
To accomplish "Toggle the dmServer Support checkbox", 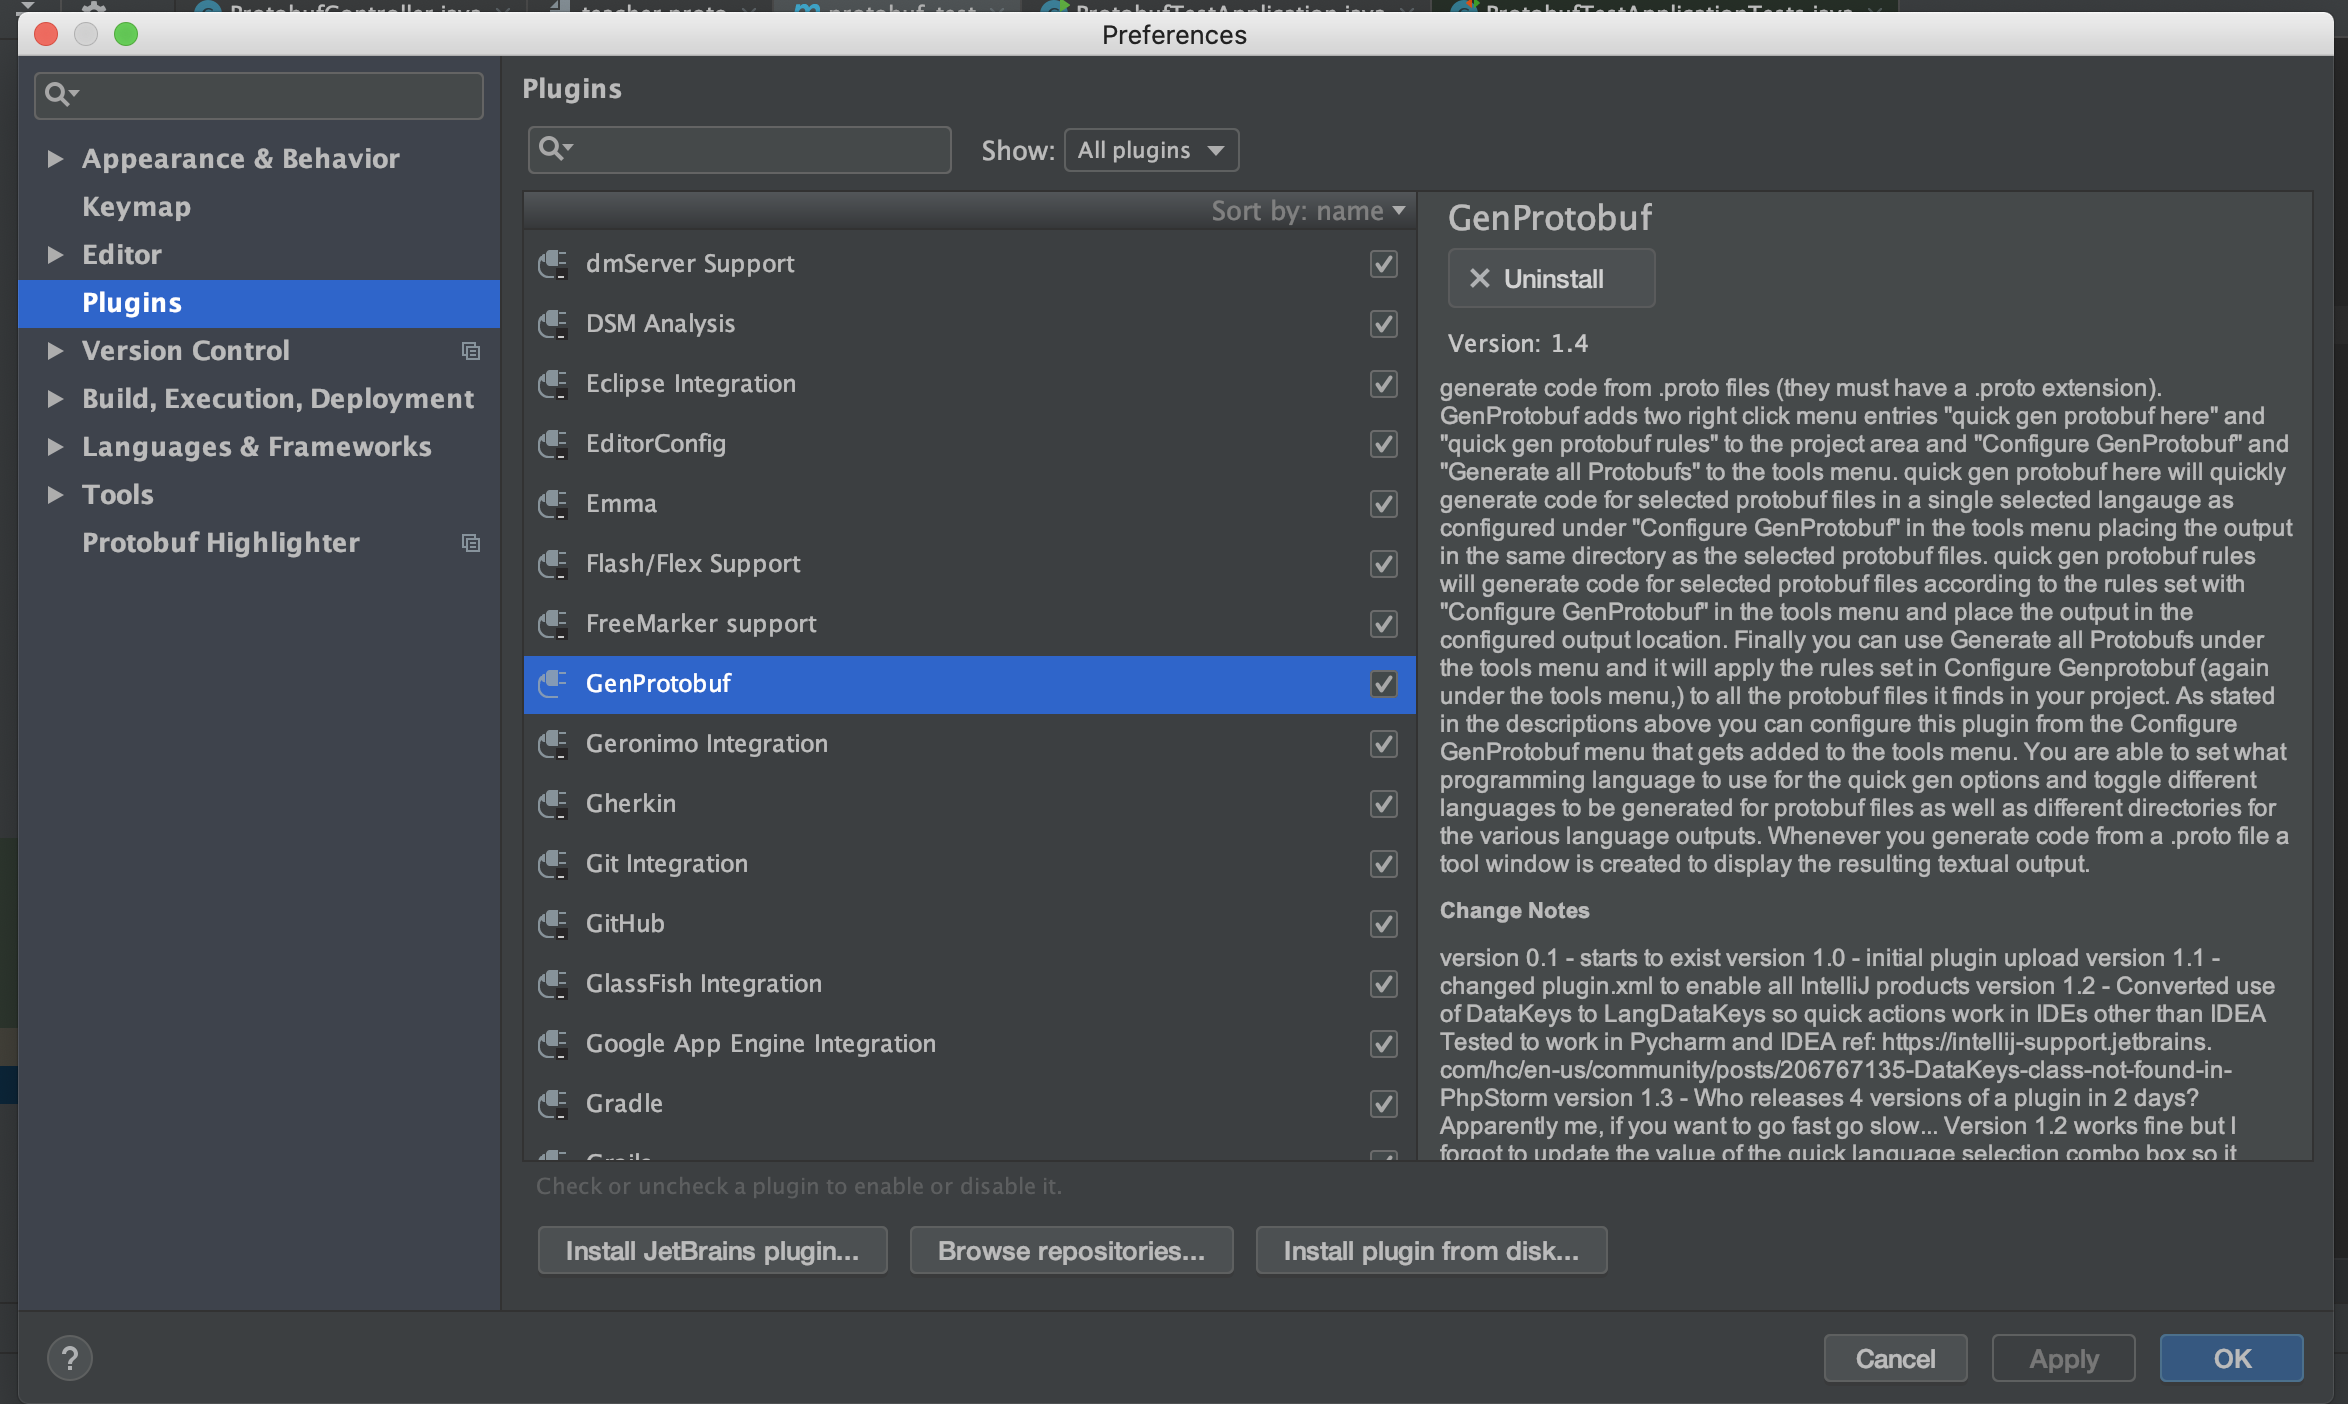I will [x=1383, y=264].
